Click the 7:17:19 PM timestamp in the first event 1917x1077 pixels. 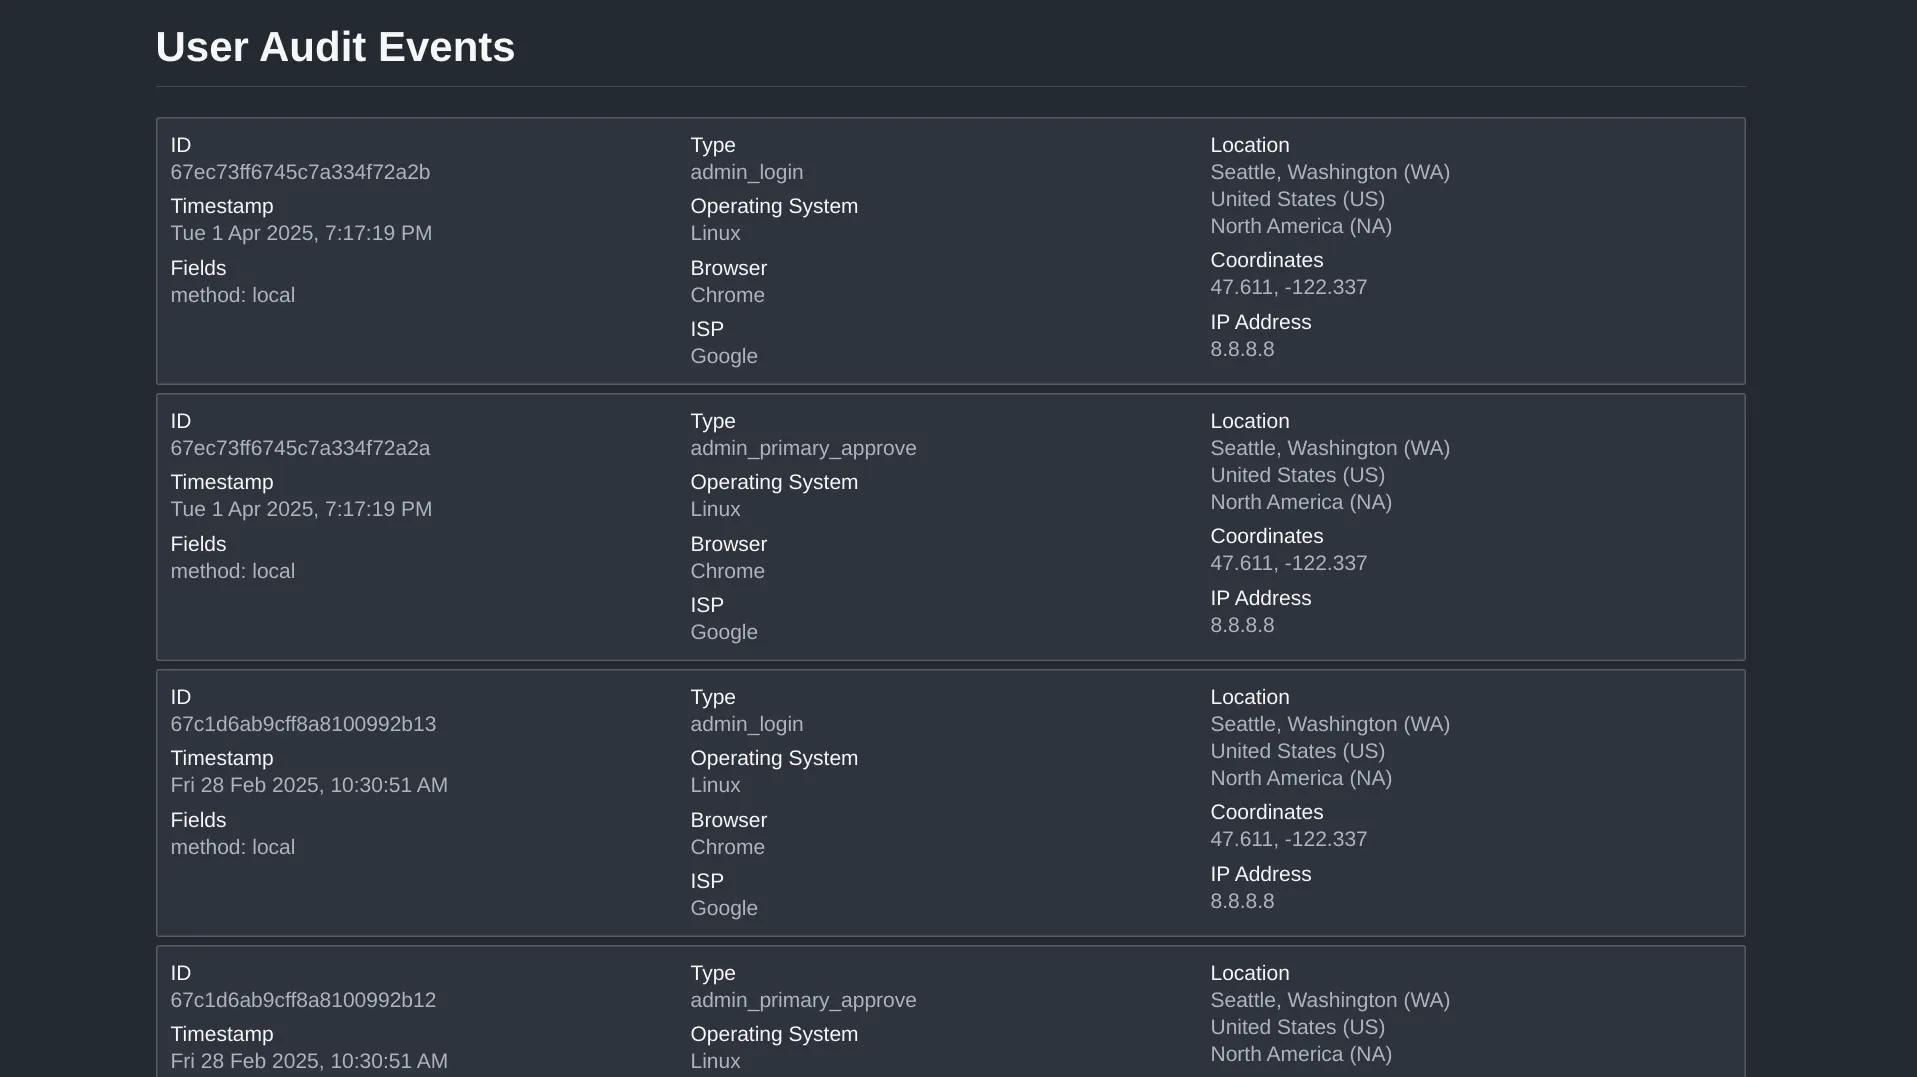point(301,233)
